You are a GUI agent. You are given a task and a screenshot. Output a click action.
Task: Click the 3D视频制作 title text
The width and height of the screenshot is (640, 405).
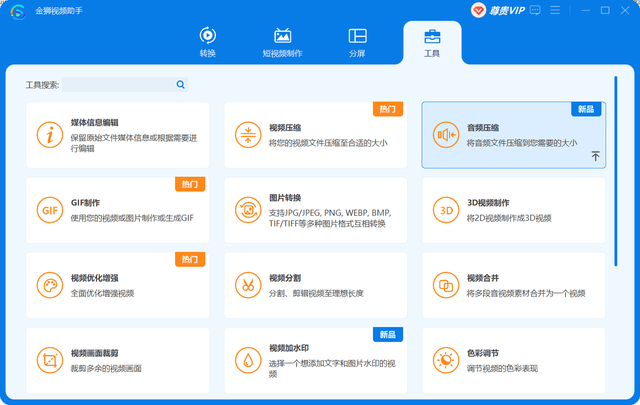click(488, 203)
